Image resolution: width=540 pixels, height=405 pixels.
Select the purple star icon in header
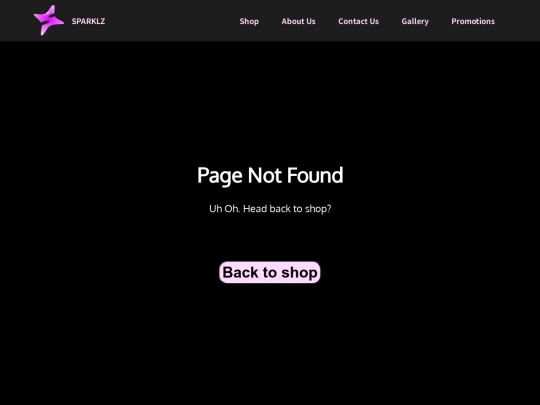pos(49,20)
